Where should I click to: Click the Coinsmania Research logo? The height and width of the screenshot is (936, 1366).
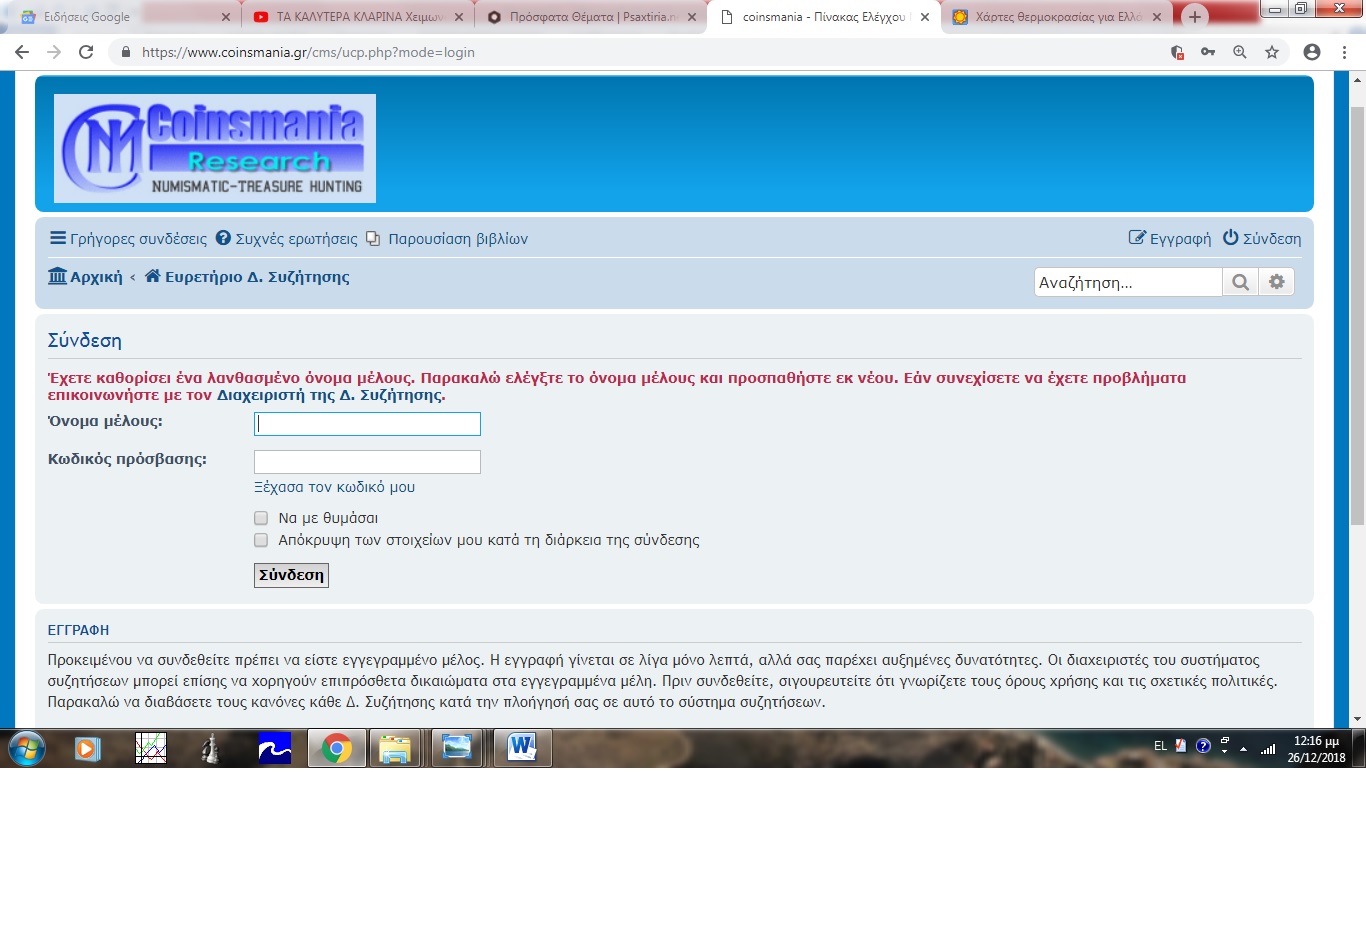tap(215, 148)
